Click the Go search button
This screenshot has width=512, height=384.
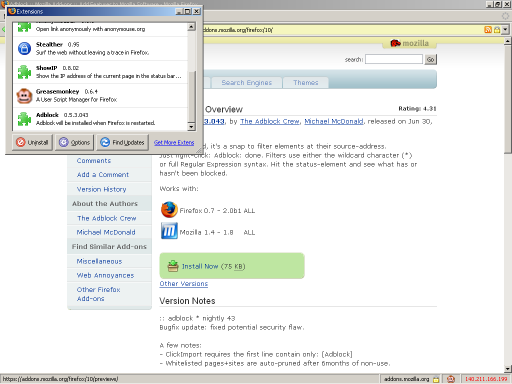click(x=430, y=60)
